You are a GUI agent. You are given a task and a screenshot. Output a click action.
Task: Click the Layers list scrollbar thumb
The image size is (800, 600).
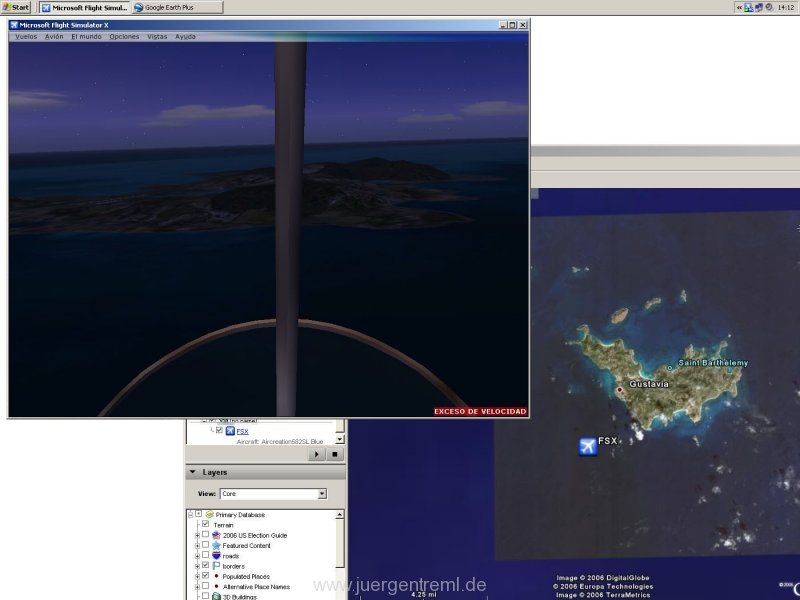coord(340,543)
